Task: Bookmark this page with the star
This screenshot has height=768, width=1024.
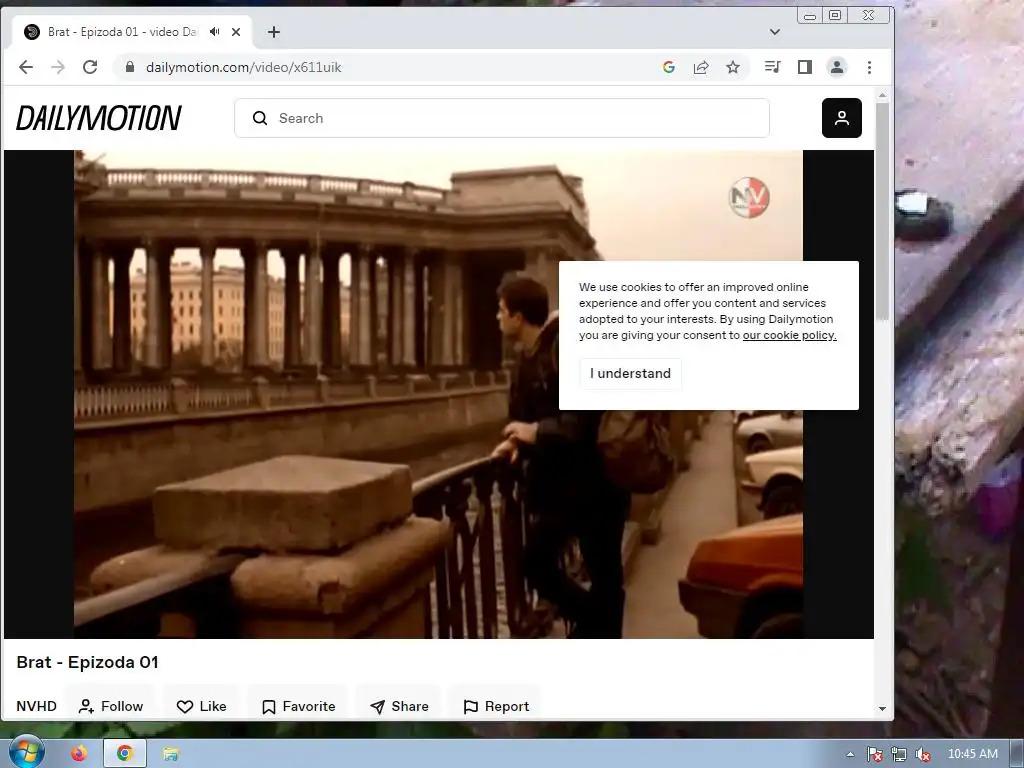Action: [733, 67]
